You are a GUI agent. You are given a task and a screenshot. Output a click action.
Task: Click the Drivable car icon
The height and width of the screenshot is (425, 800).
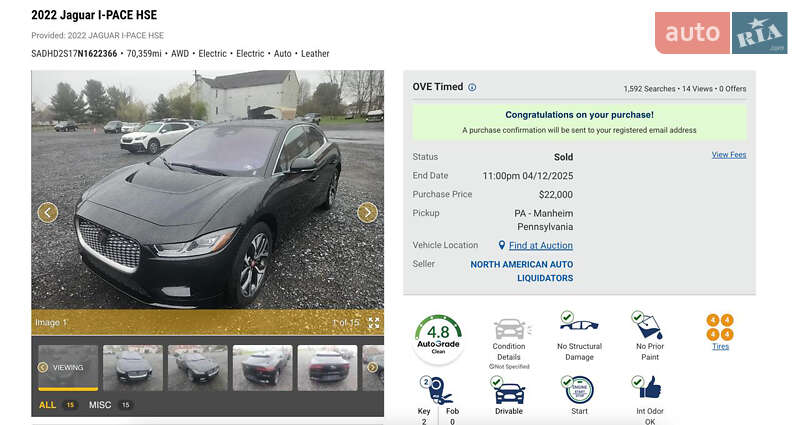[507, 391]
